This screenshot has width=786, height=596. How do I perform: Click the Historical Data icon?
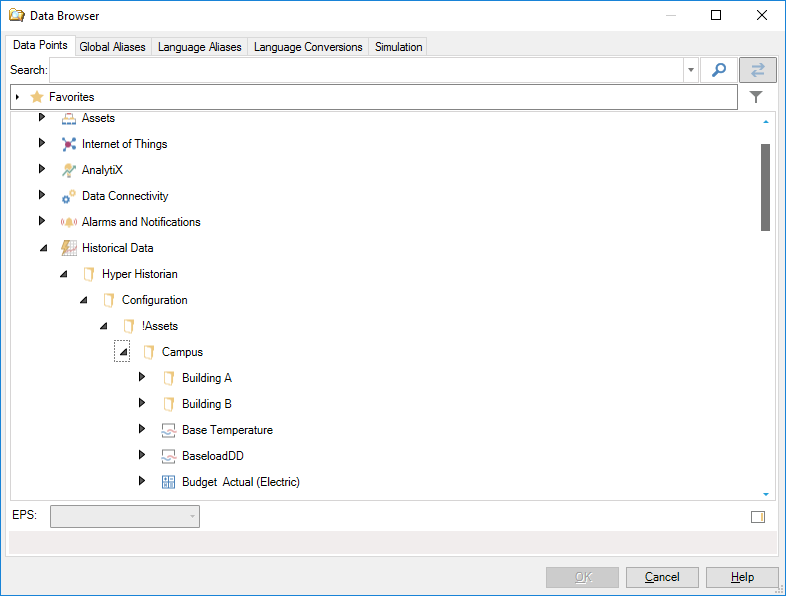(x=69, y=248)
